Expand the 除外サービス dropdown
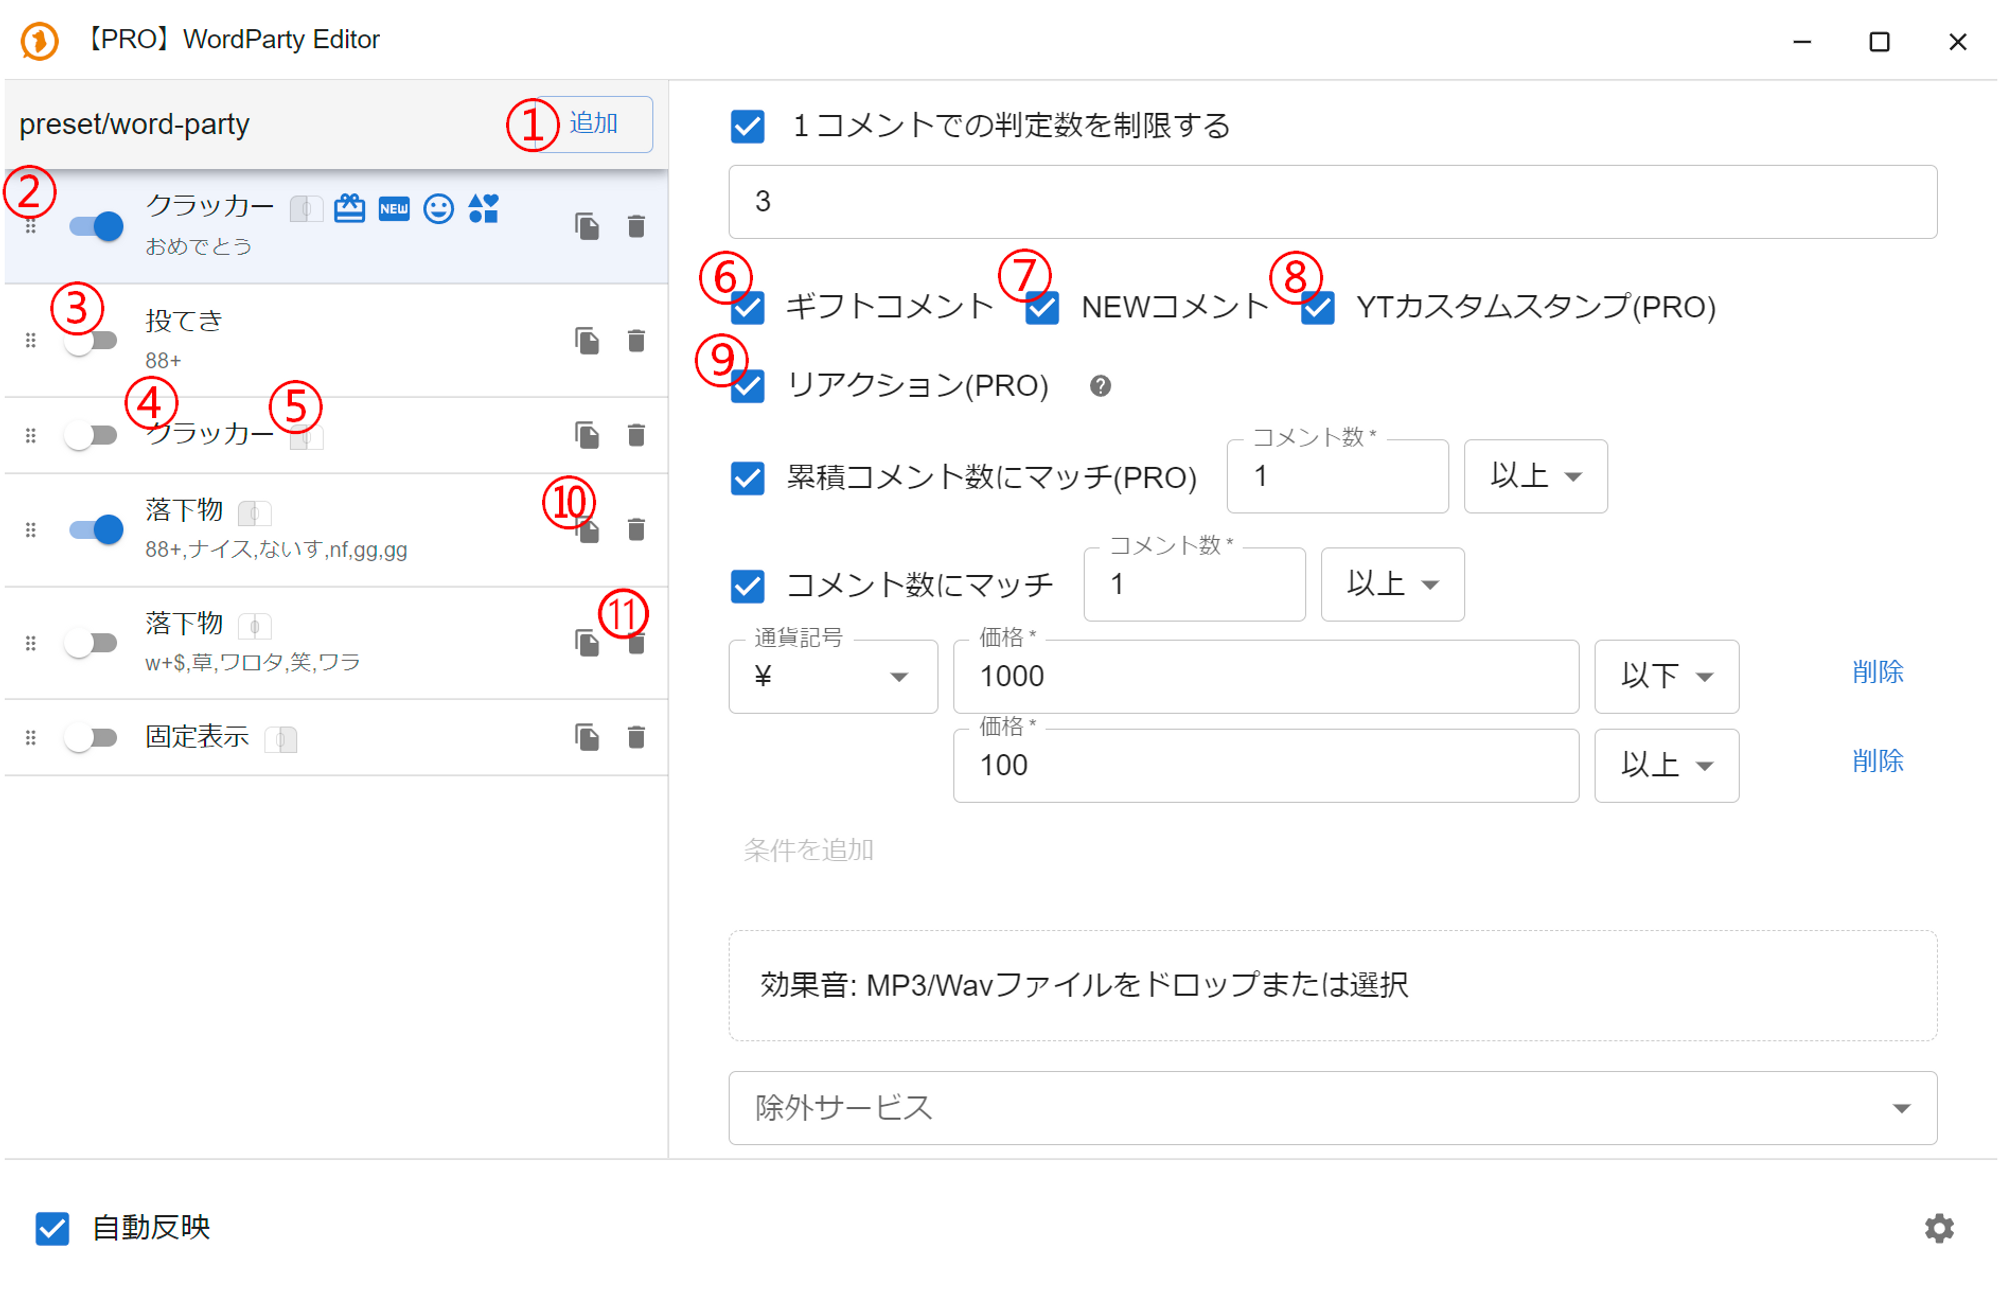2000x1293 pixels. click(x=1332, y=1108)
